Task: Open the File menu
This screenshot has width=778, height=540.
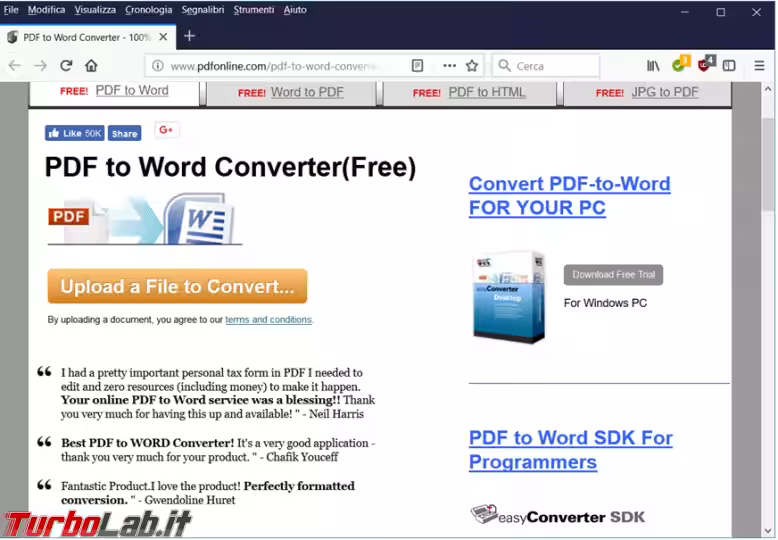Action: click(11, 10)
